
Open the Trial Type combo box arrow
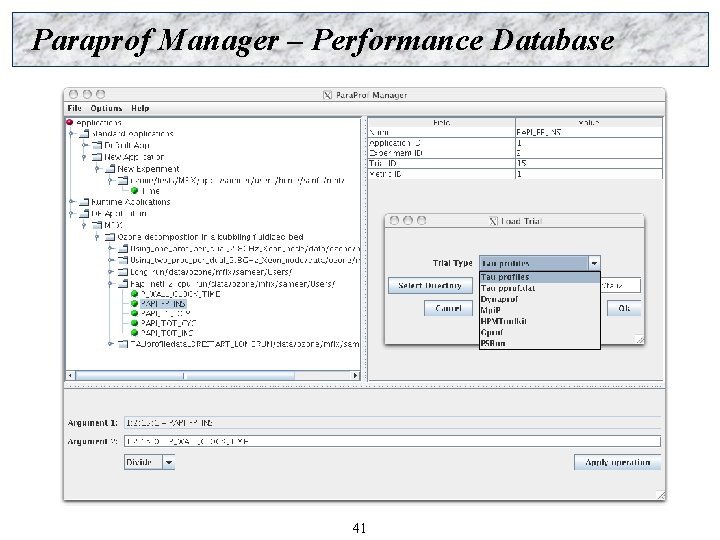(594, 263)
